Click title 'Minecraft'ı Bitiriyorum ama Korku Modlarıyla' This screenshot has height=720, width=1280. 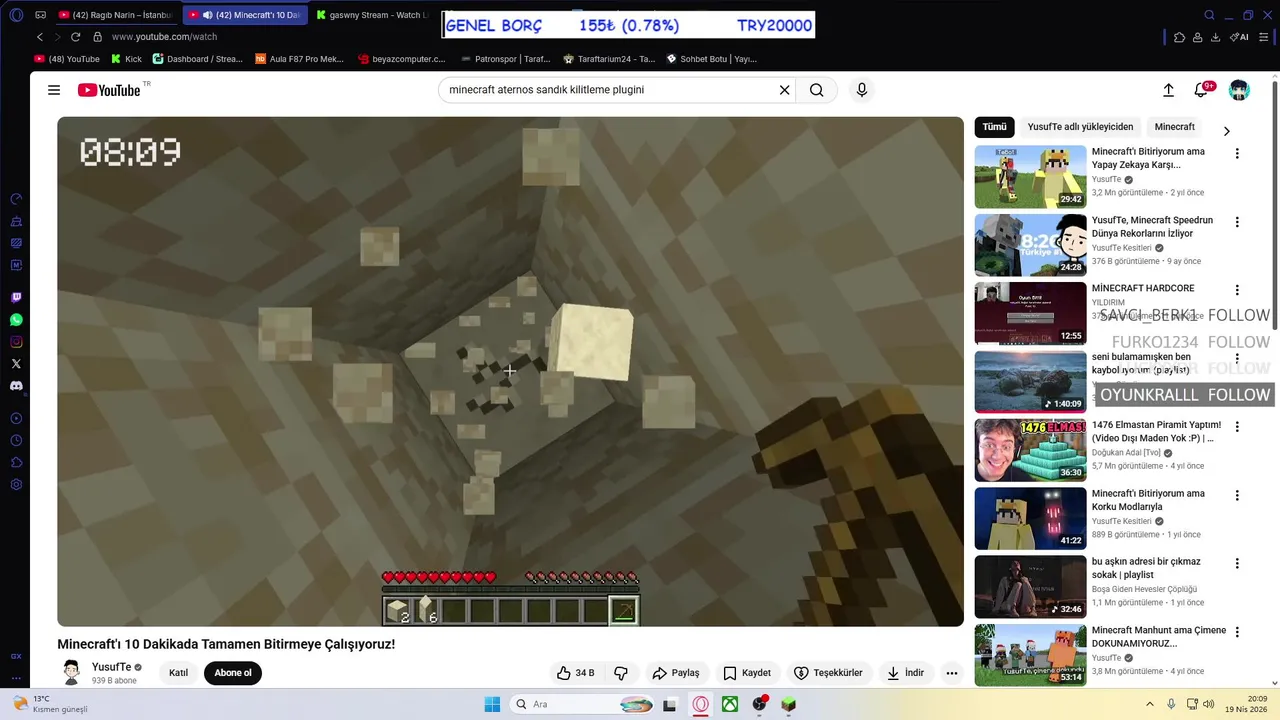[x=1148, y=500]
